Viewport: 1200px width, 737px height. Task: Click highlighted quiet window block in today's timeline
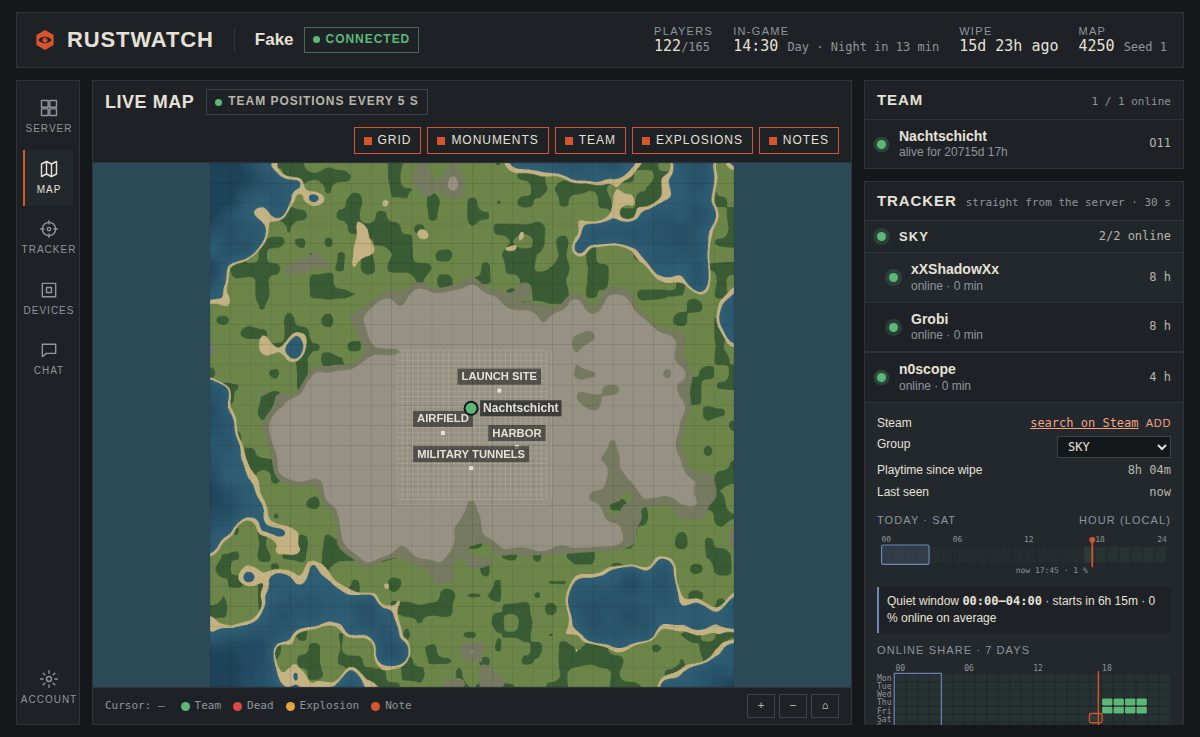click(x=905, y=554)
